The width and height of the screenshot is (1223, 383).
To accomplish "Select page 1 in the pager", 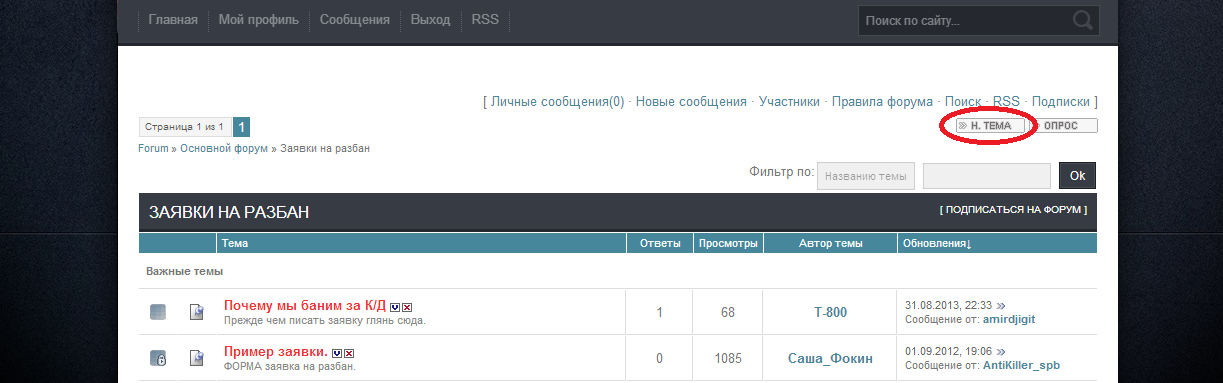I will (x=241, y=127).
